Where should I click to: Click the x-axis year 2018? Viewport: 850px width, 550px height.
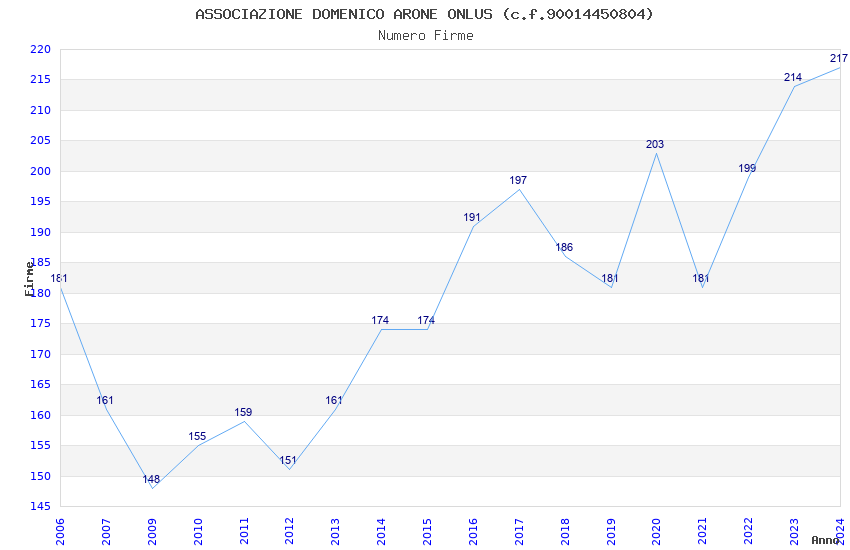click(x=565, y=532)
